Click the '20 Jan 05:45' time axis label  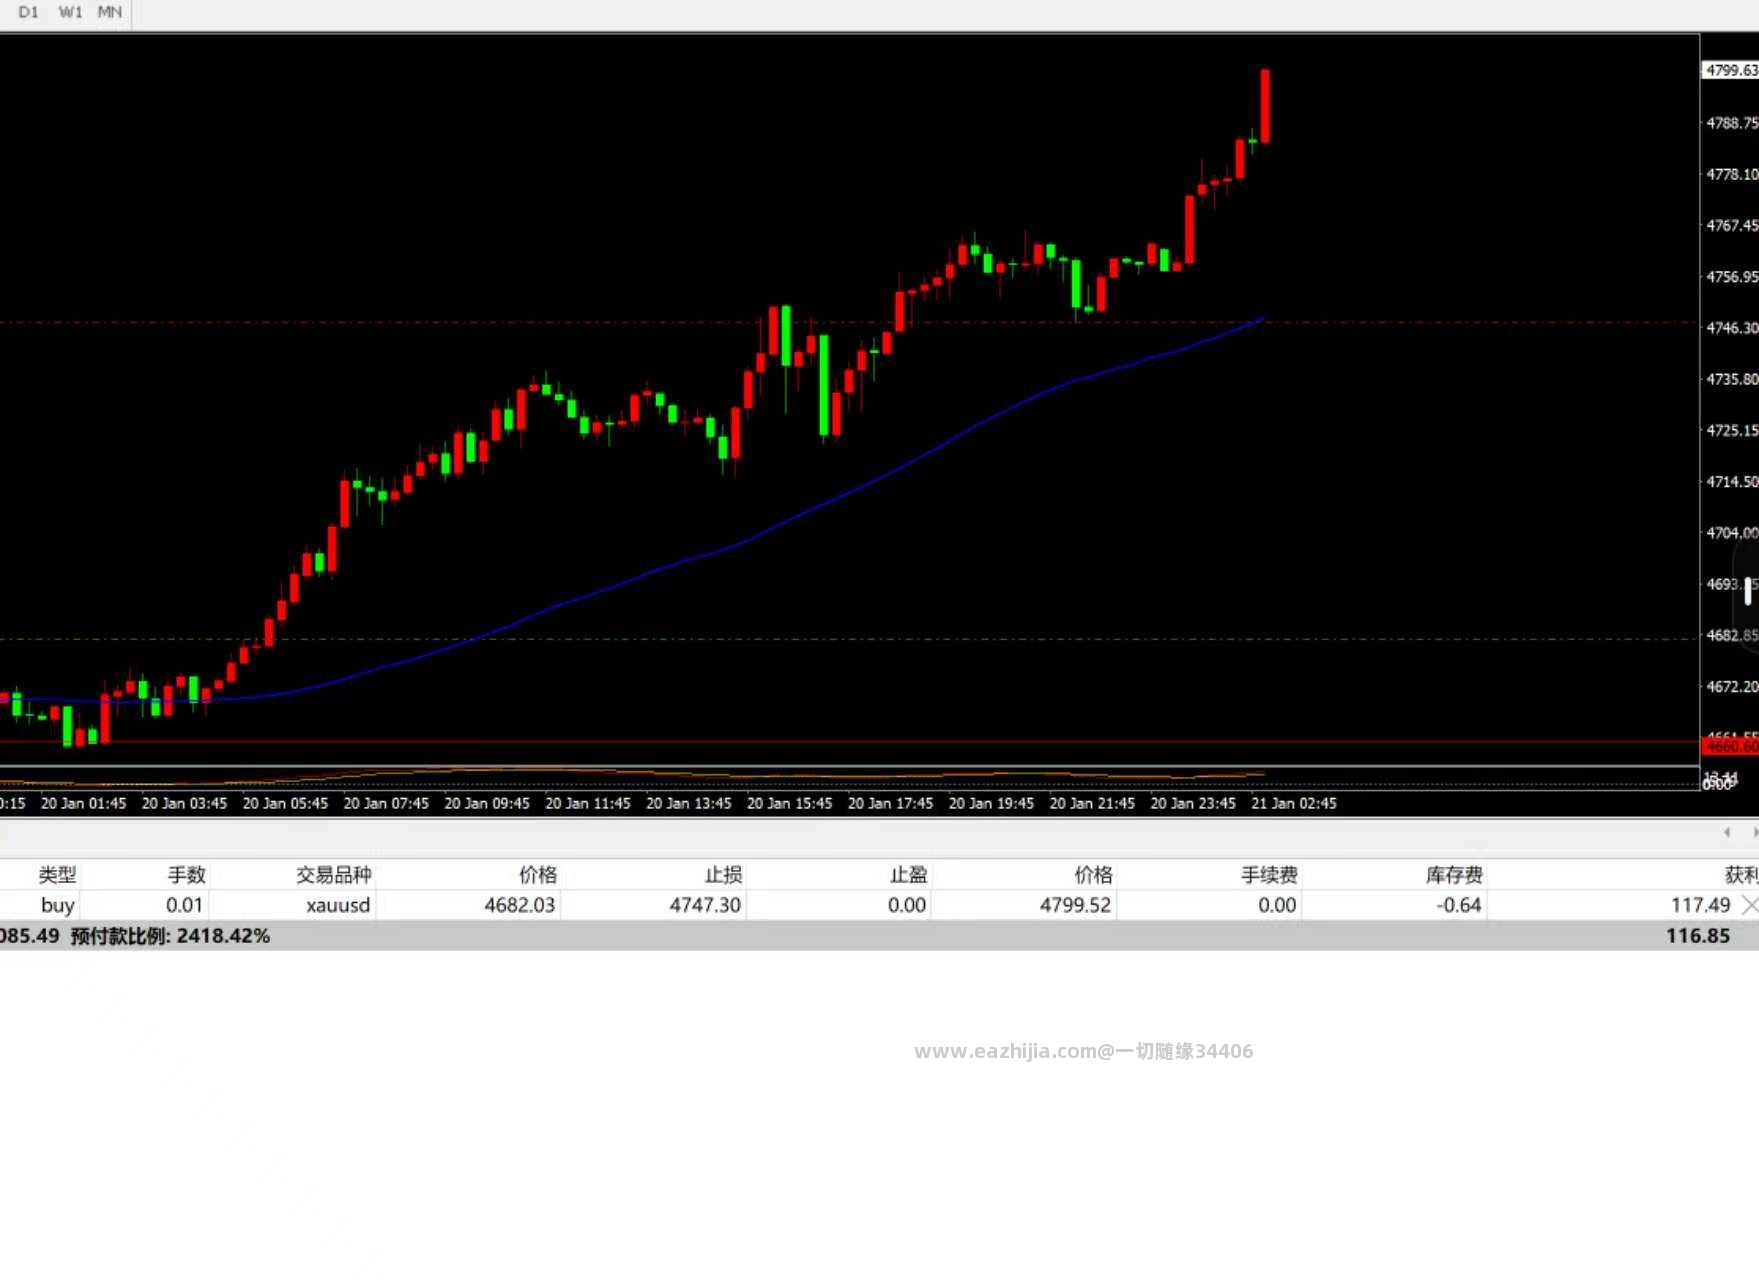pyautogui.click(x=285, y=803)
